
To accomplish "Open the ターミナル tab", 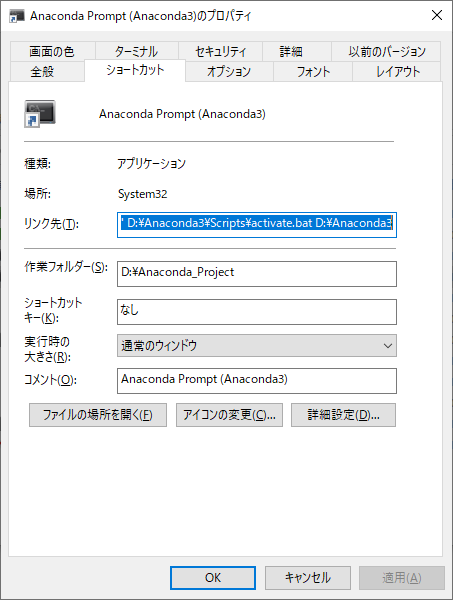I will [137, 51].
